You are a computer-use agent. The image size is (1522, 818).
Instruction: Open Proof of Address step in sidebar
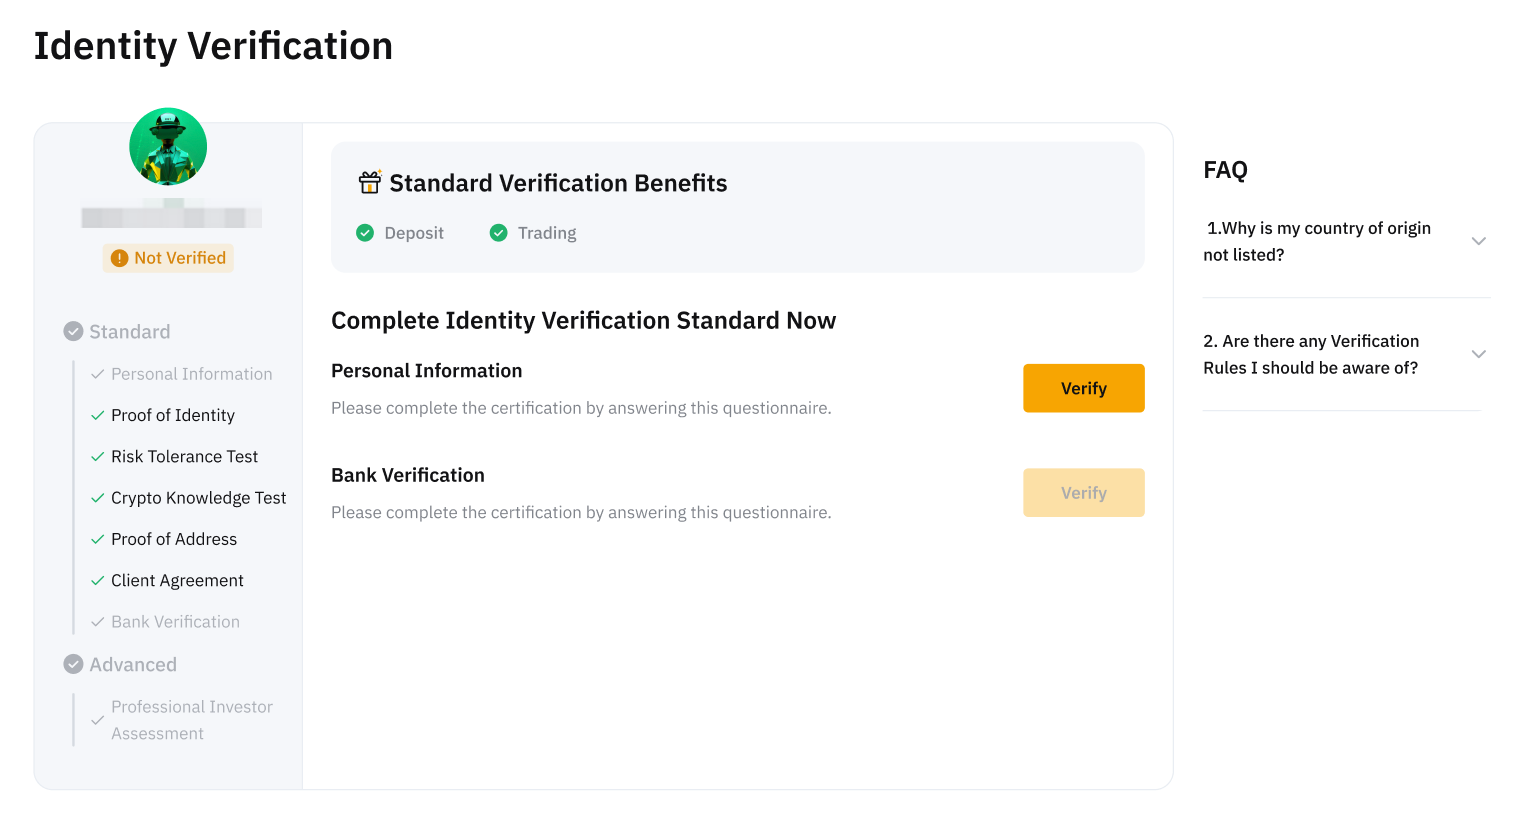pyautogui.click(x=174, y=539)
